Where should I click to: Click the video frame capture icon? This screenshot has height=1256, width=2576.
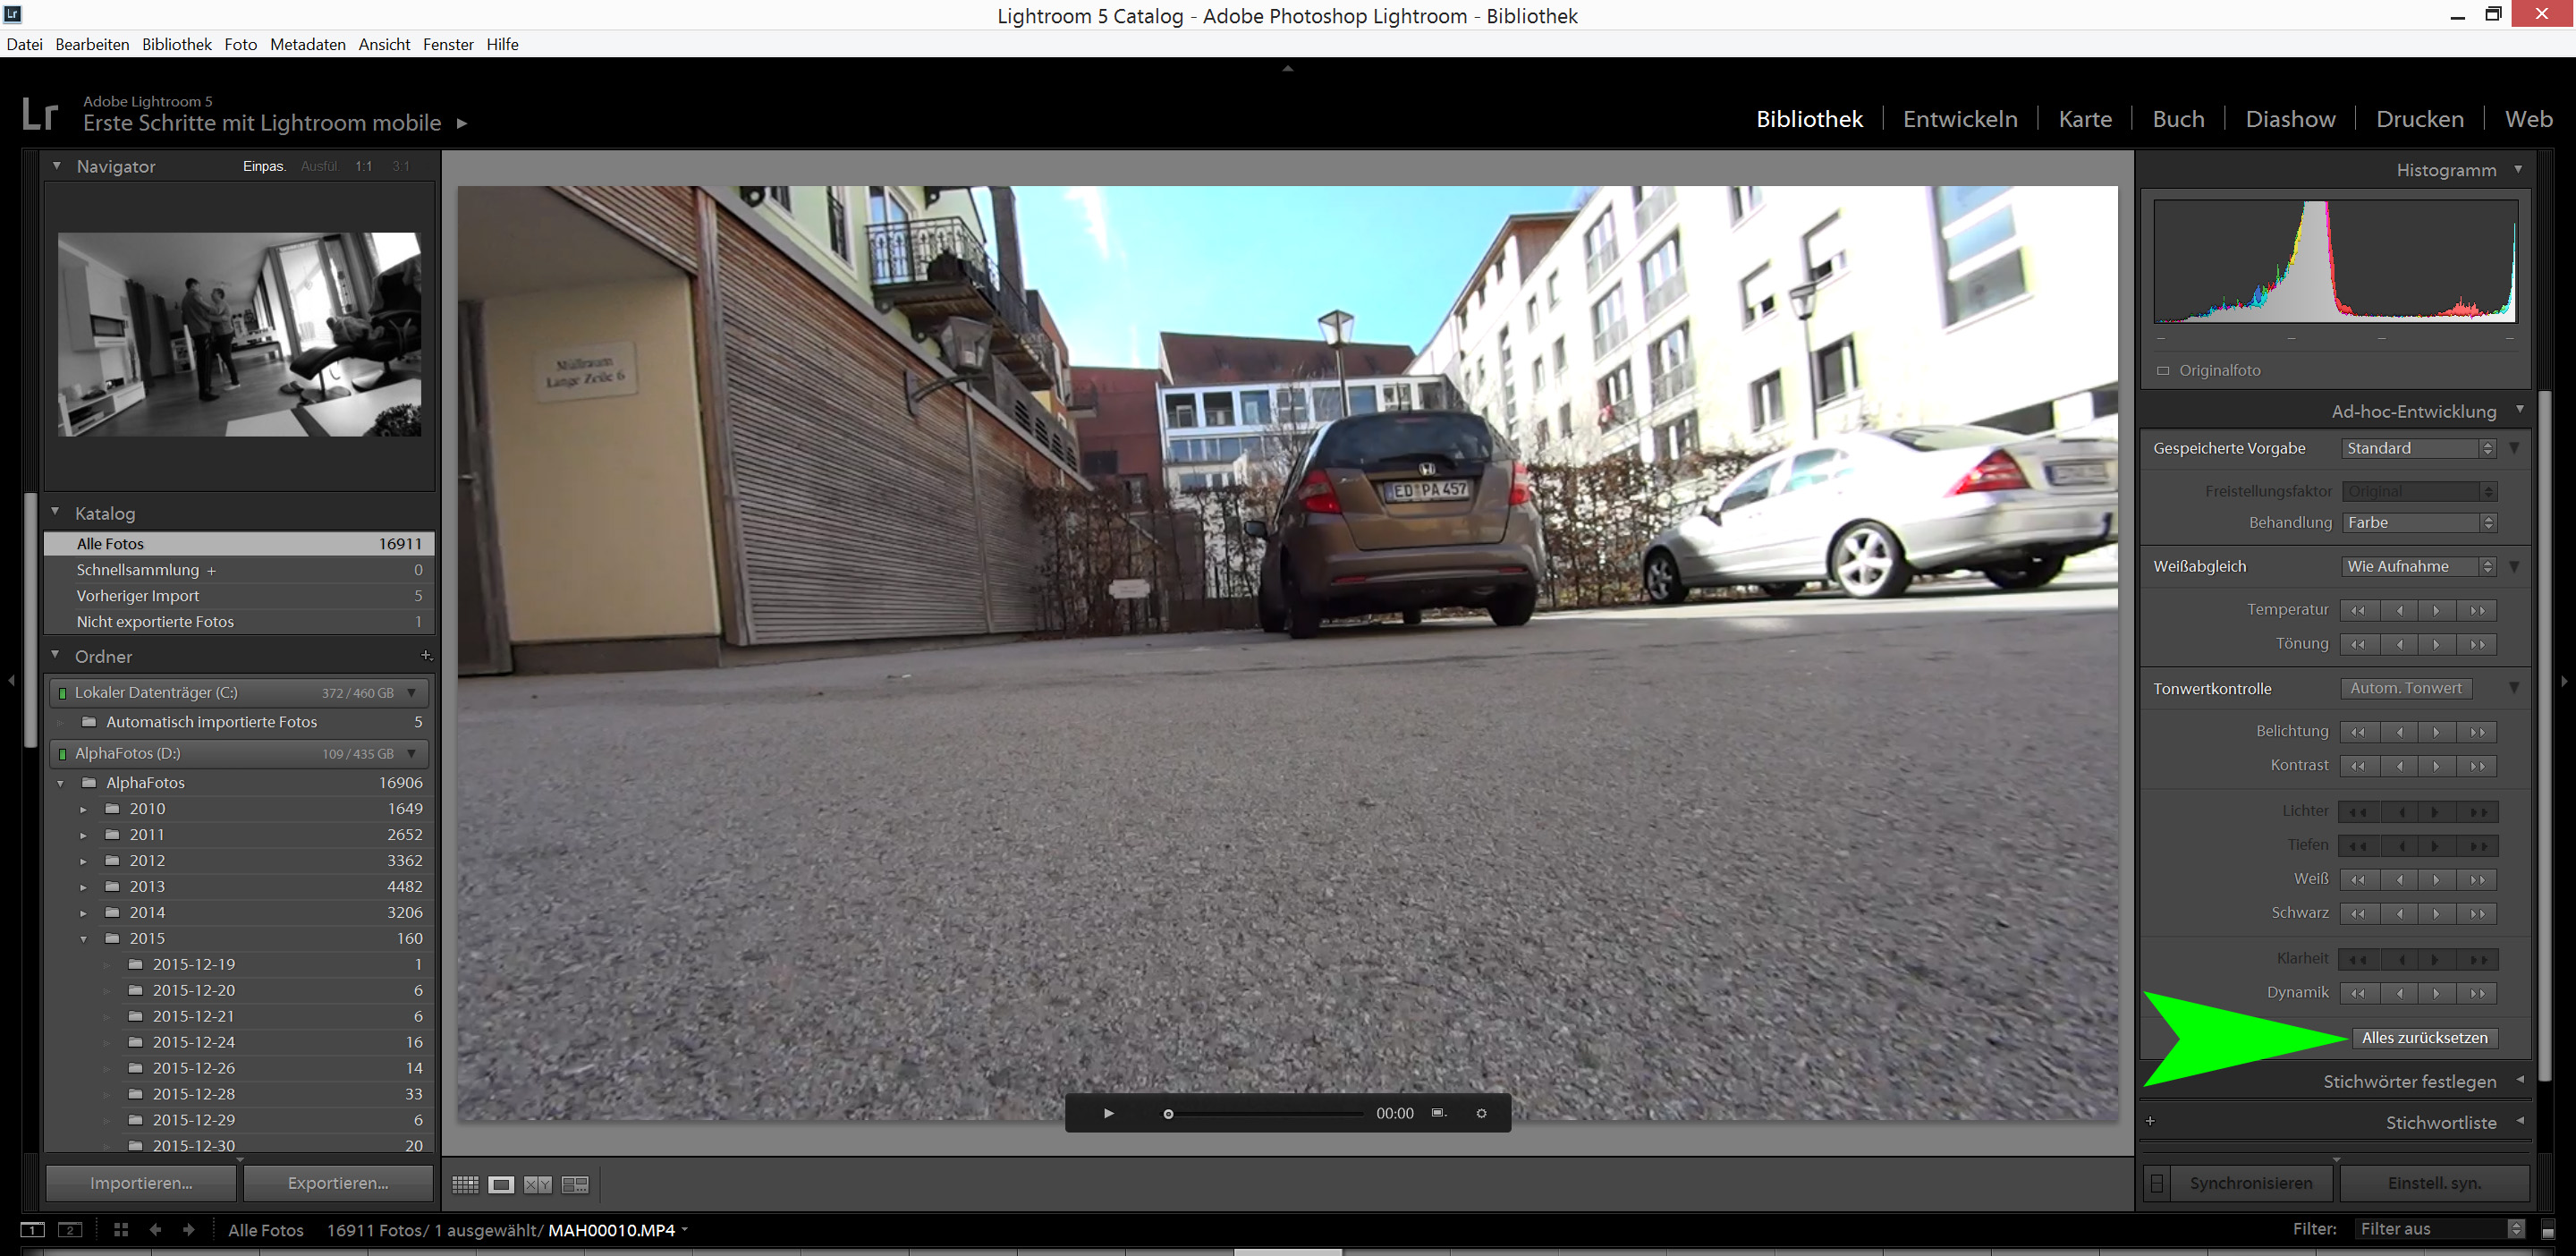point(1438,1113)
